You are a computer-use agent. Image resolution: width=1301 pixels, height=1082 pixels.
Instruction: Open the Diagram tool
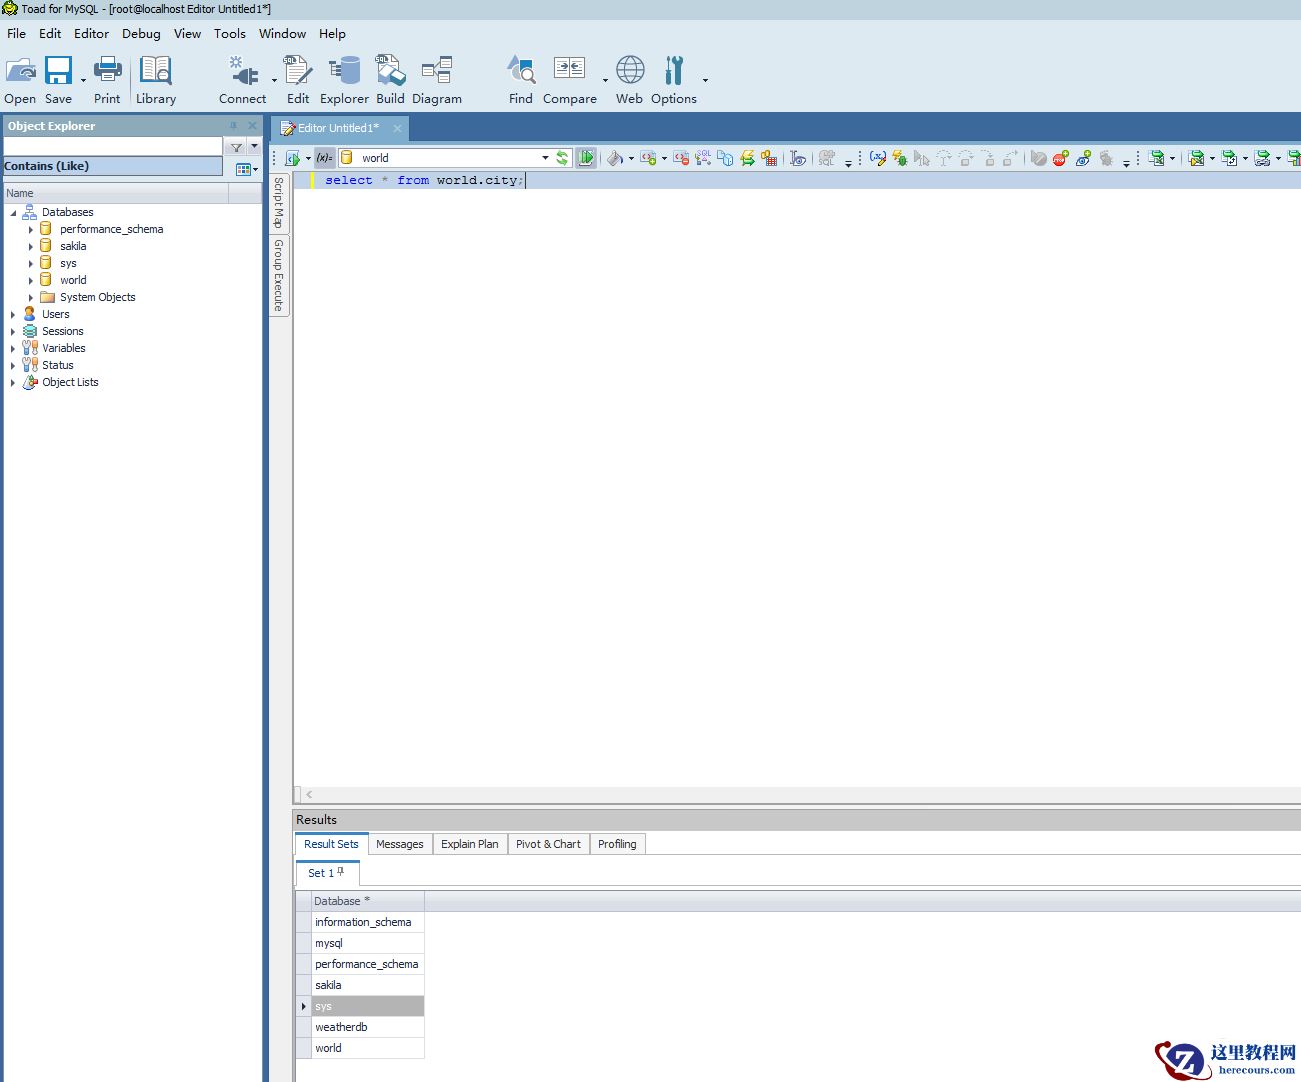(x=436, y=80)
